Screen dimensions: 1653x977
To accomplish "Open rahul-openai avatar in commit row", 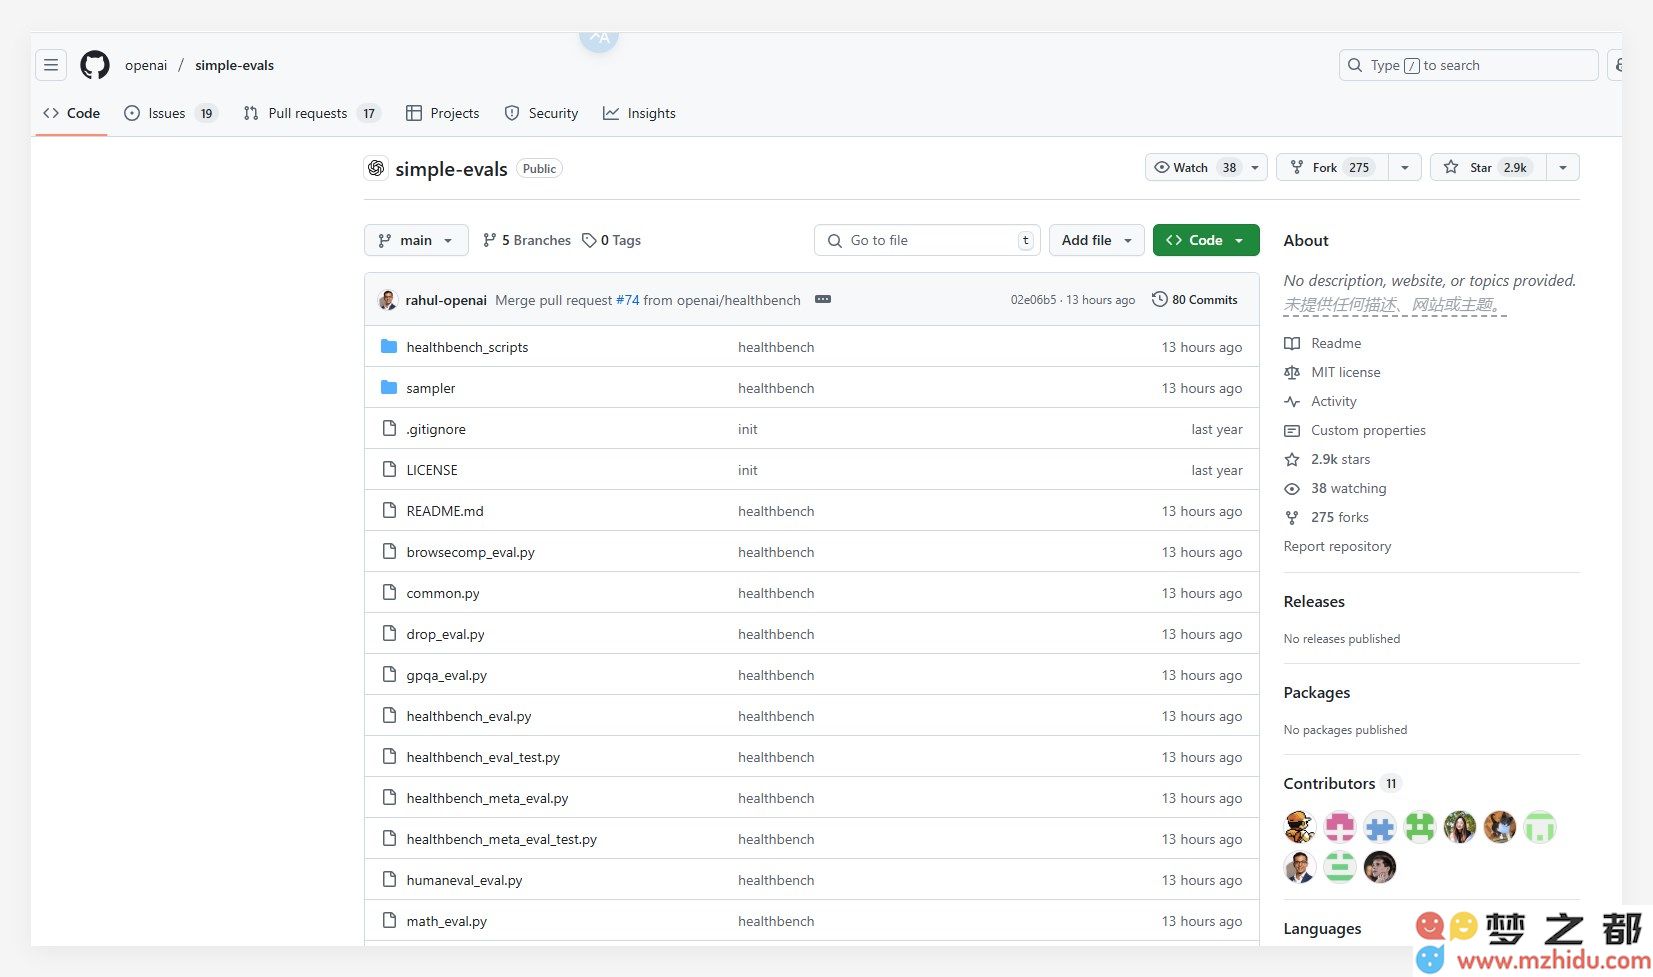I will (388, 300).
